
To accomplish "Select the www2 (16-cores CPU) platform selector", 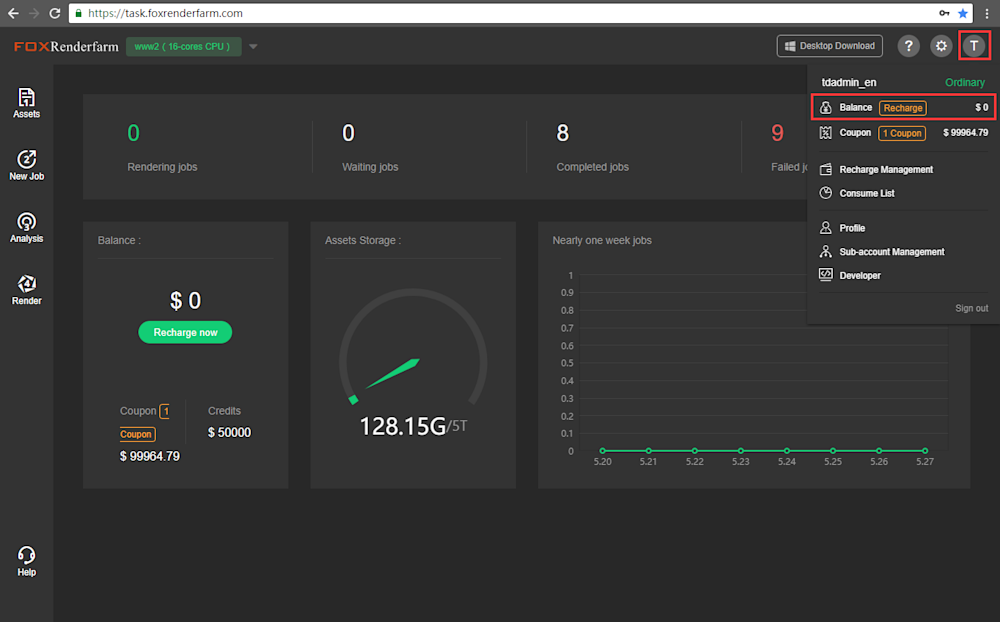I will pos(184,47).
